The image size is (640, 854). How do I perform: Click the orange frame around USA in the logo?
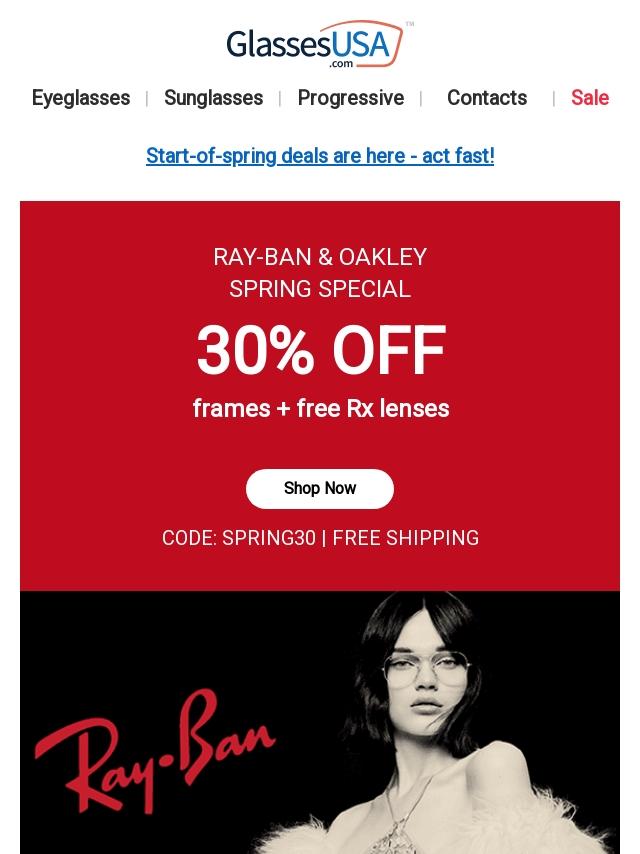point(399,44)
